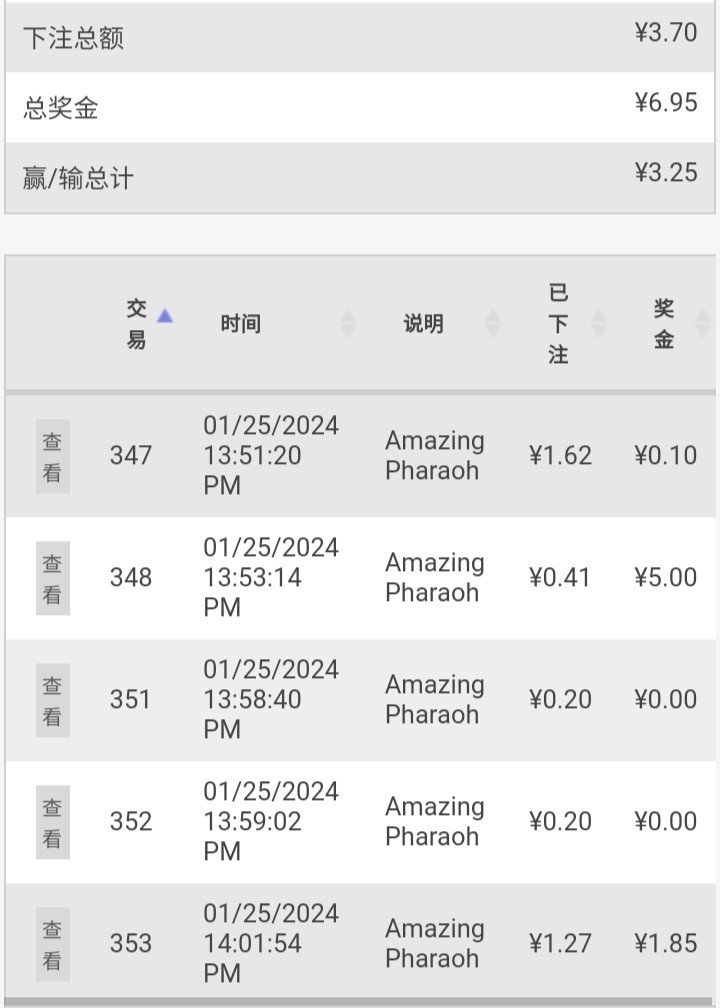The height and width of the screenshot is (1008, 720).
Task: Click 查看 button for transaction 347
Action: [x=52, y=456]
